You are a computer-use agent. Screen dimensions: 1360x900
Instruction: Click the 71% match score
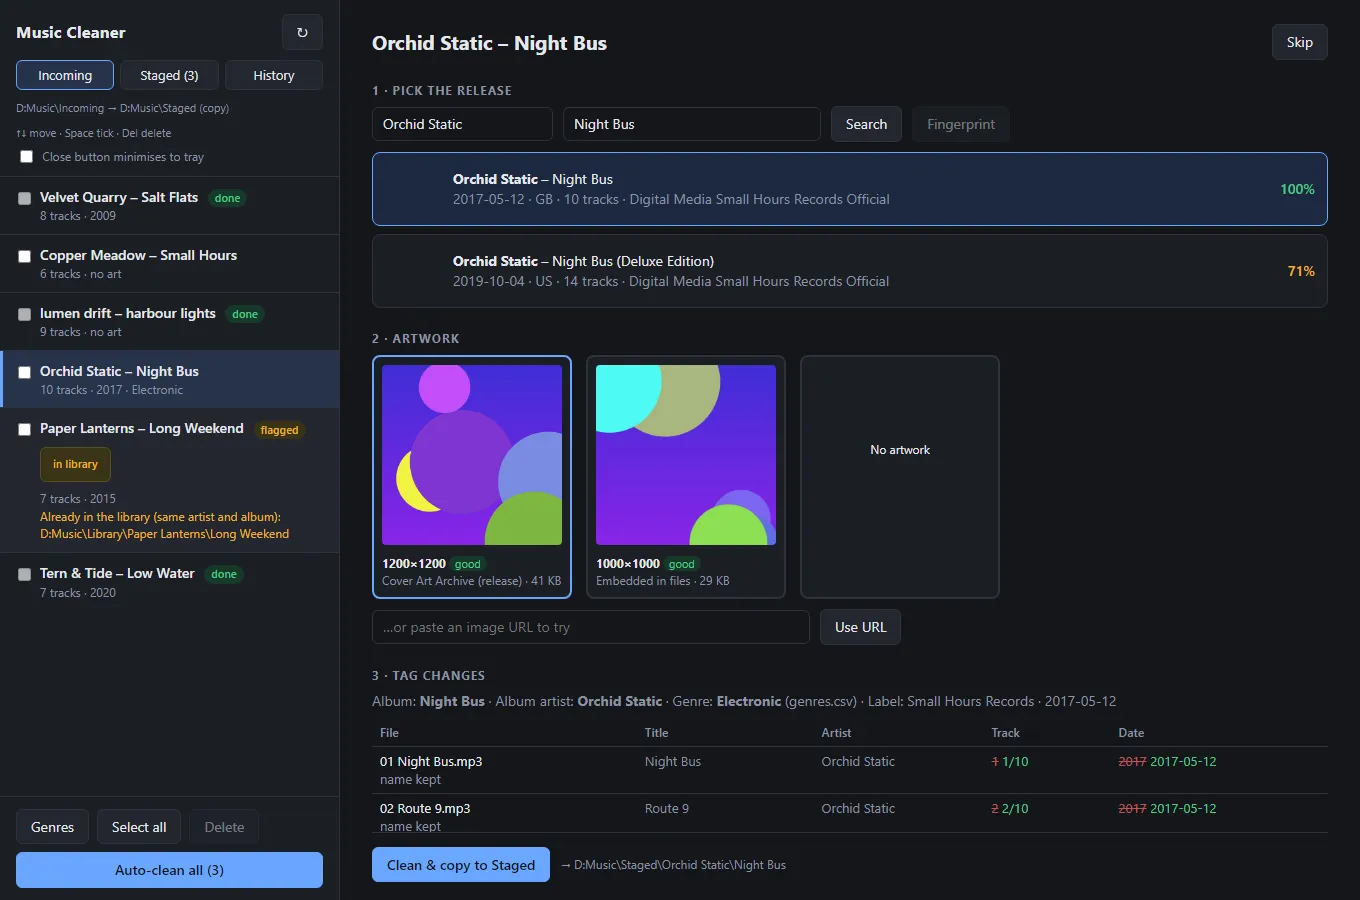[x=1301, y=271]
